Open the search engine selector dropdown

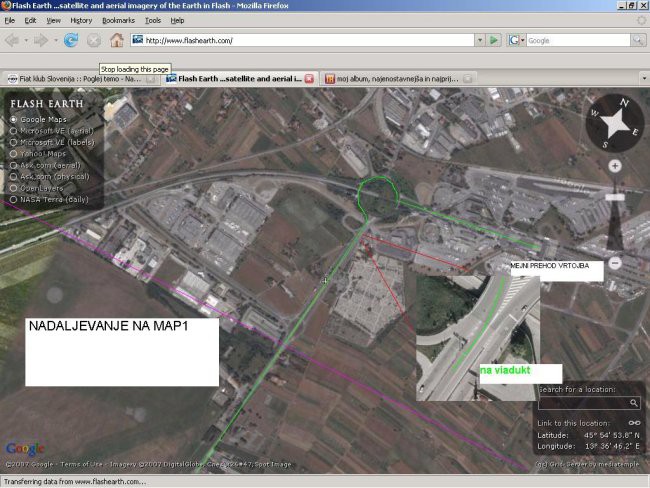[x=516, y=40]
